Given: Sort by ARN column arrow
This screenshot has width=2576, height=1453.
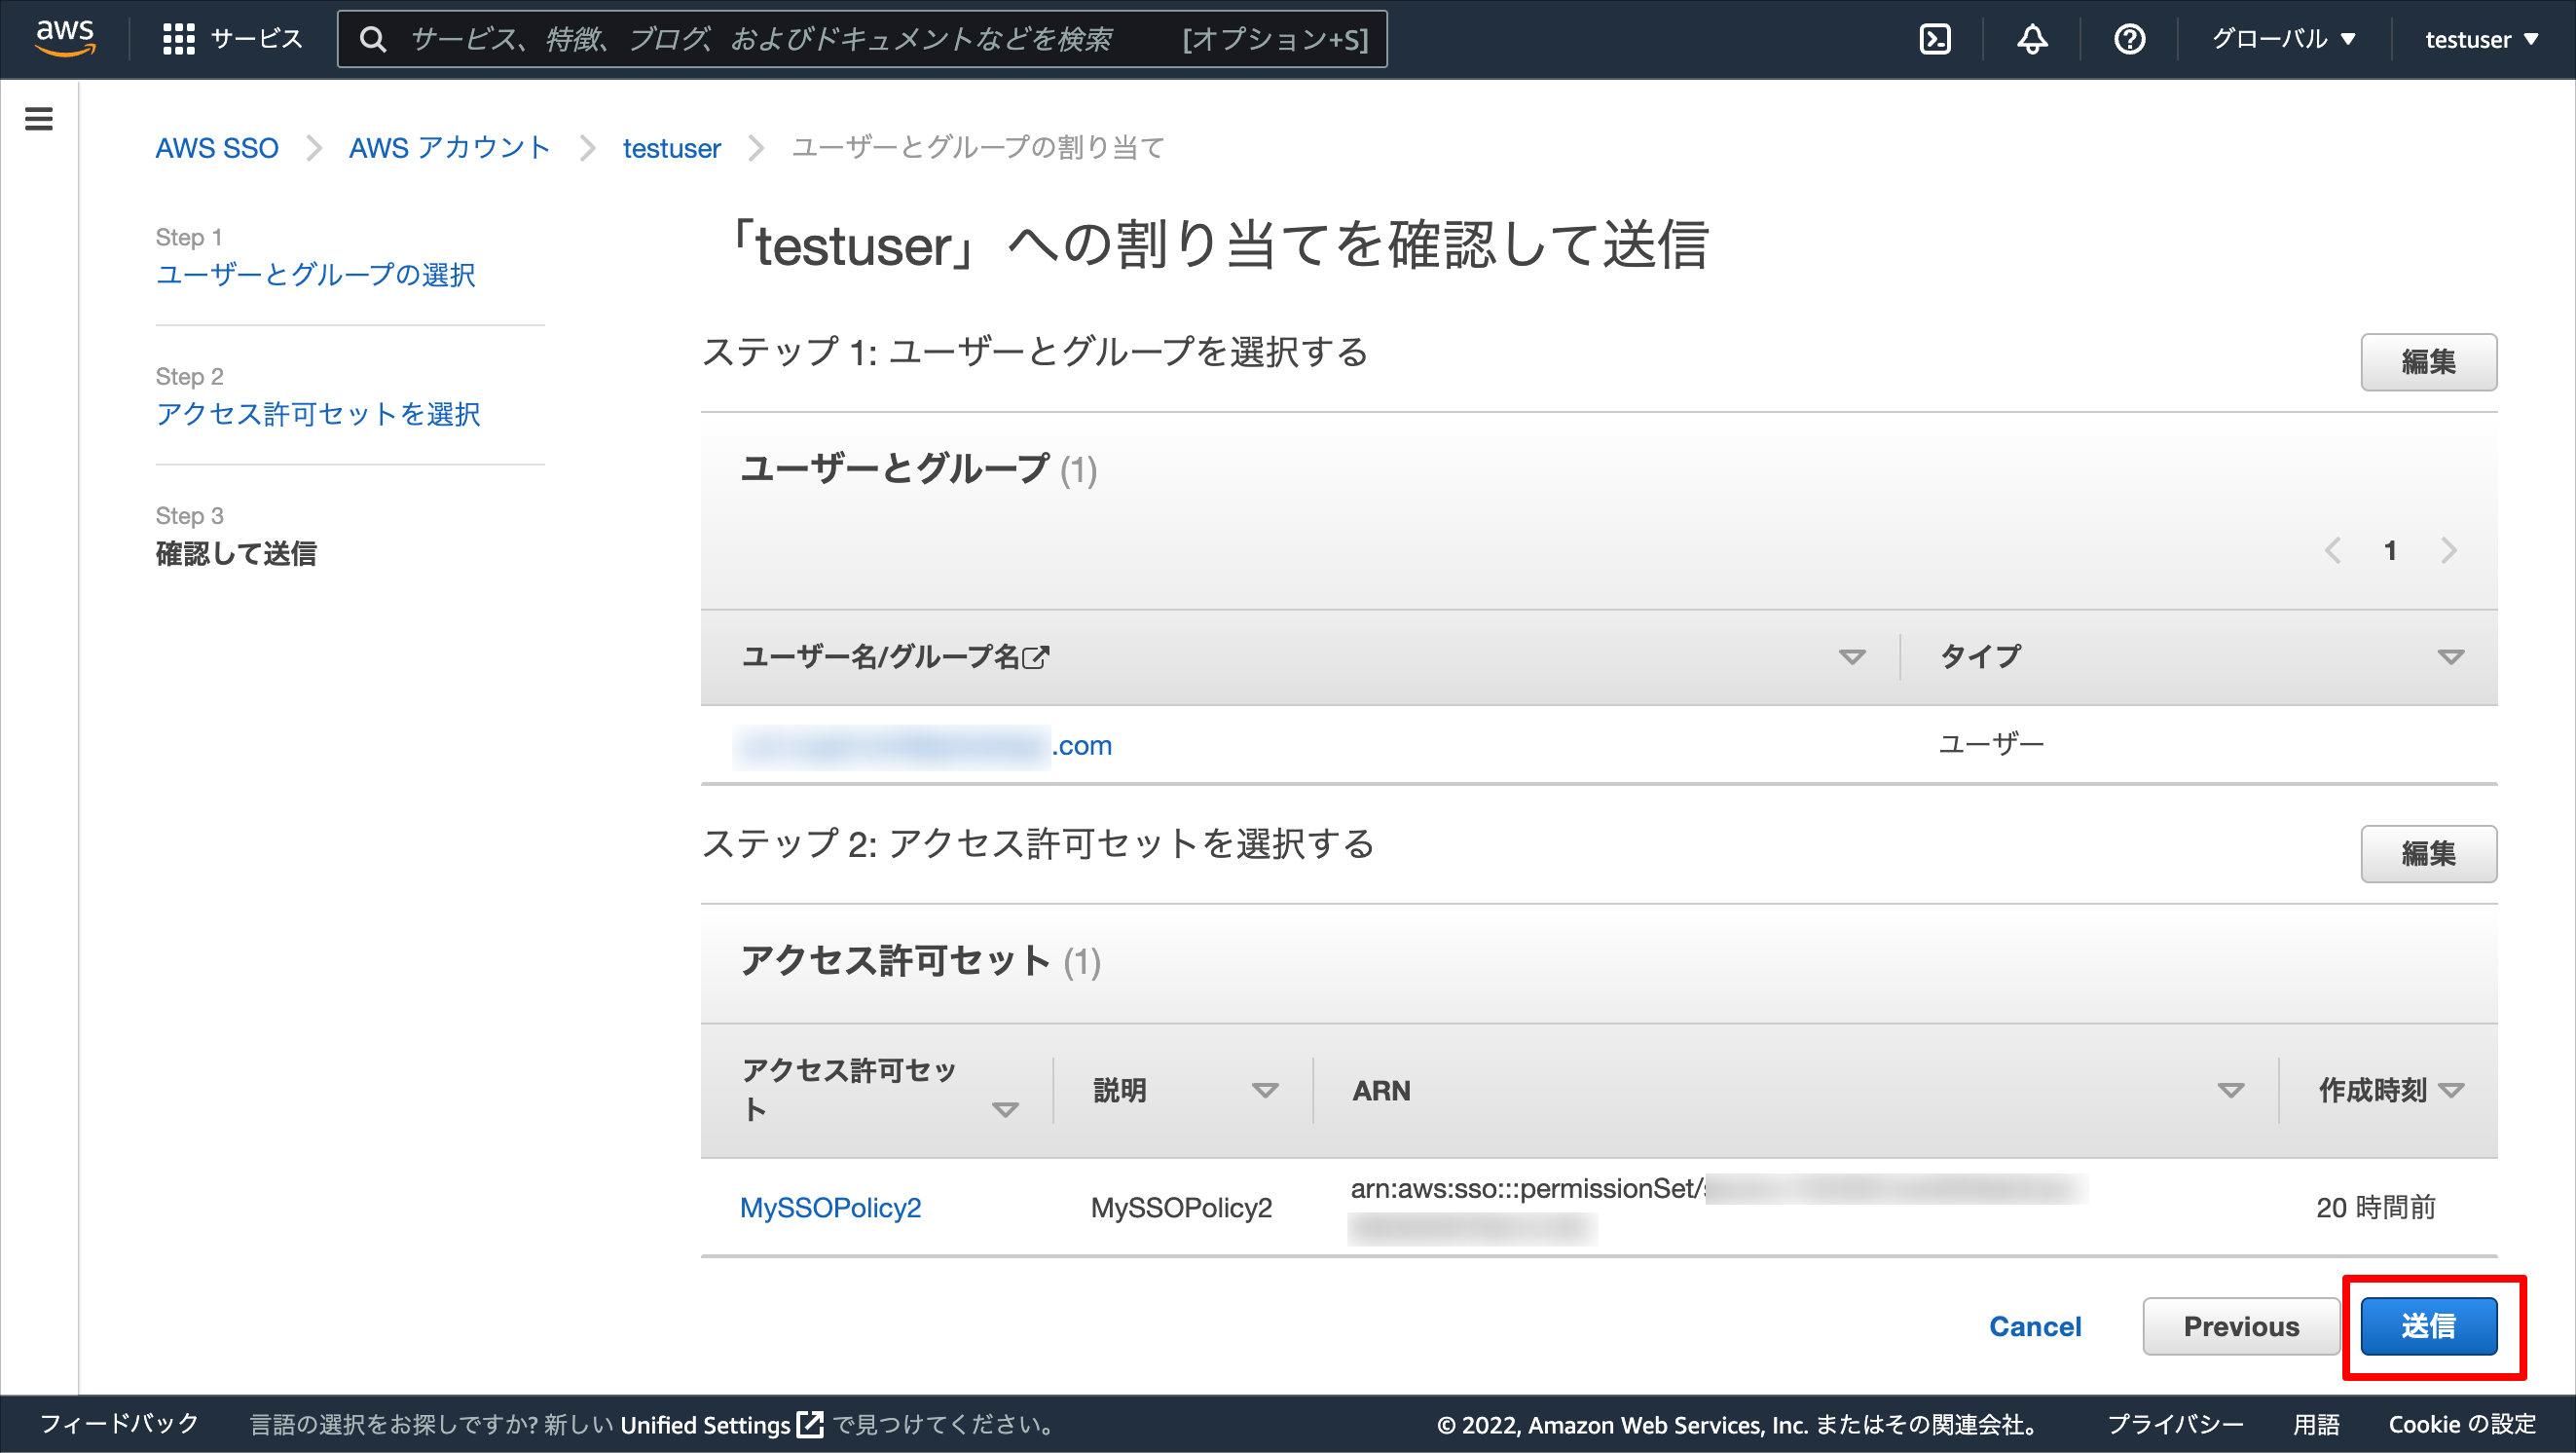Looking at the screenshot, I should [x=2231, y=1090].
